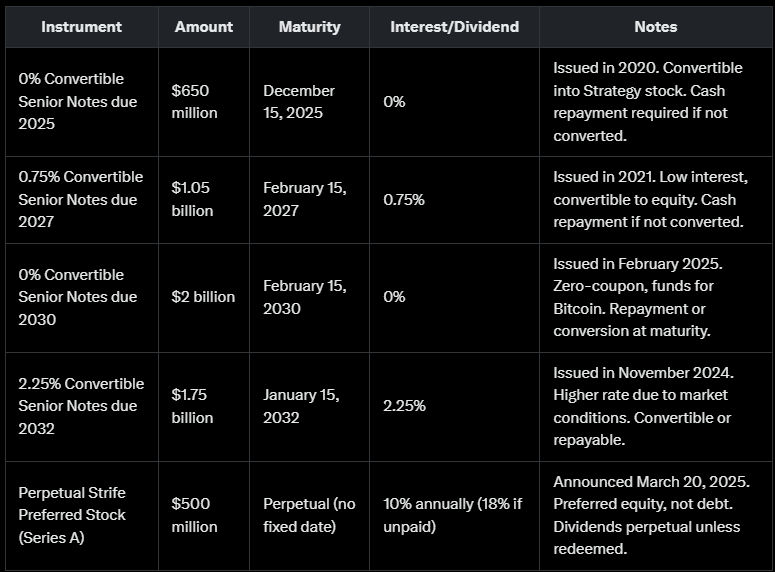Select the $650 million amount cell
This screenshot has height=572, width=775.
[x=194, y=102]
